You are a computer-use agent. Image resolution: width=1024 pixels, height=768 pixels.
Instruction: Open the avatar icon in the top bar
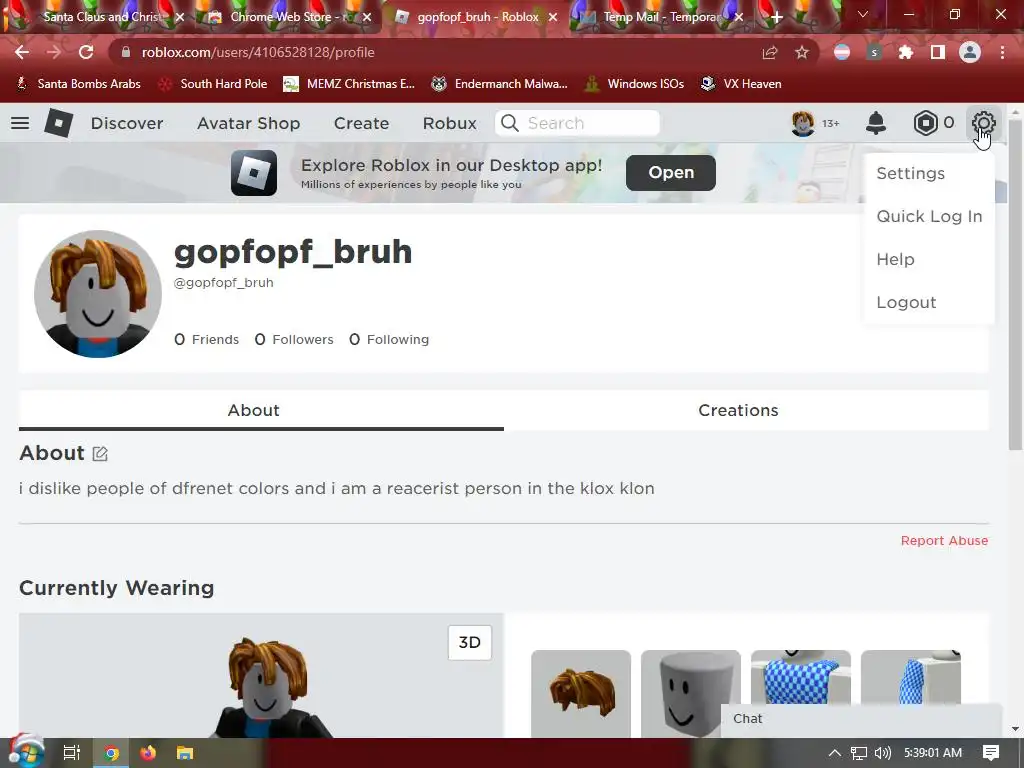803,123
